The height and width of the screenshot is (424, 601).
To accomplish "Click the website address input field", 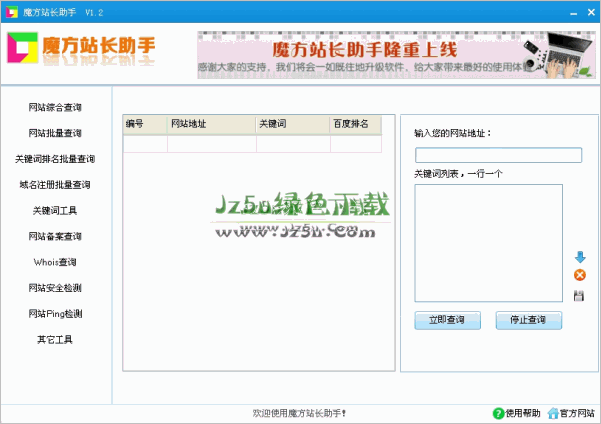I will pyautogui.click(x=498, y=155).
